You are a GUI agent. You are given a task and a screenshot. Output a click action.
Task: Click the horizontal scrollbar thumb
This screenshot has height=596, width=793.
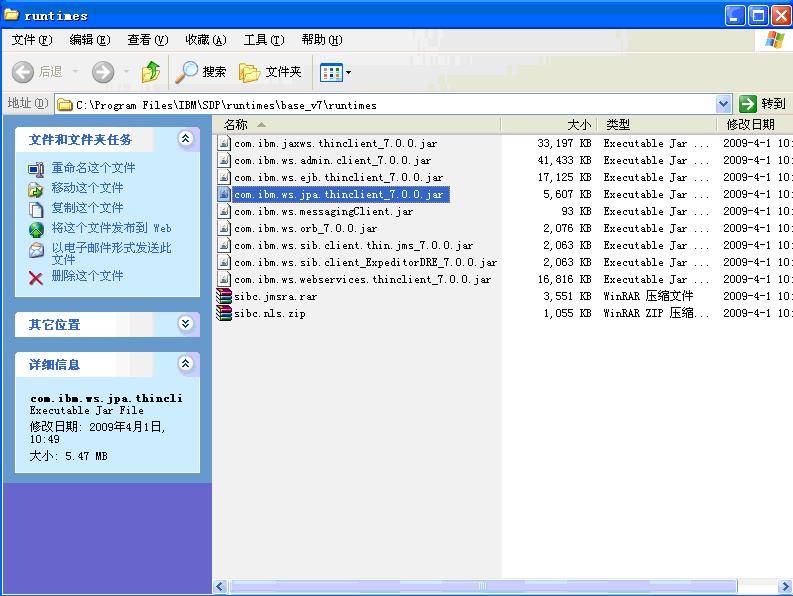[483, 586]
